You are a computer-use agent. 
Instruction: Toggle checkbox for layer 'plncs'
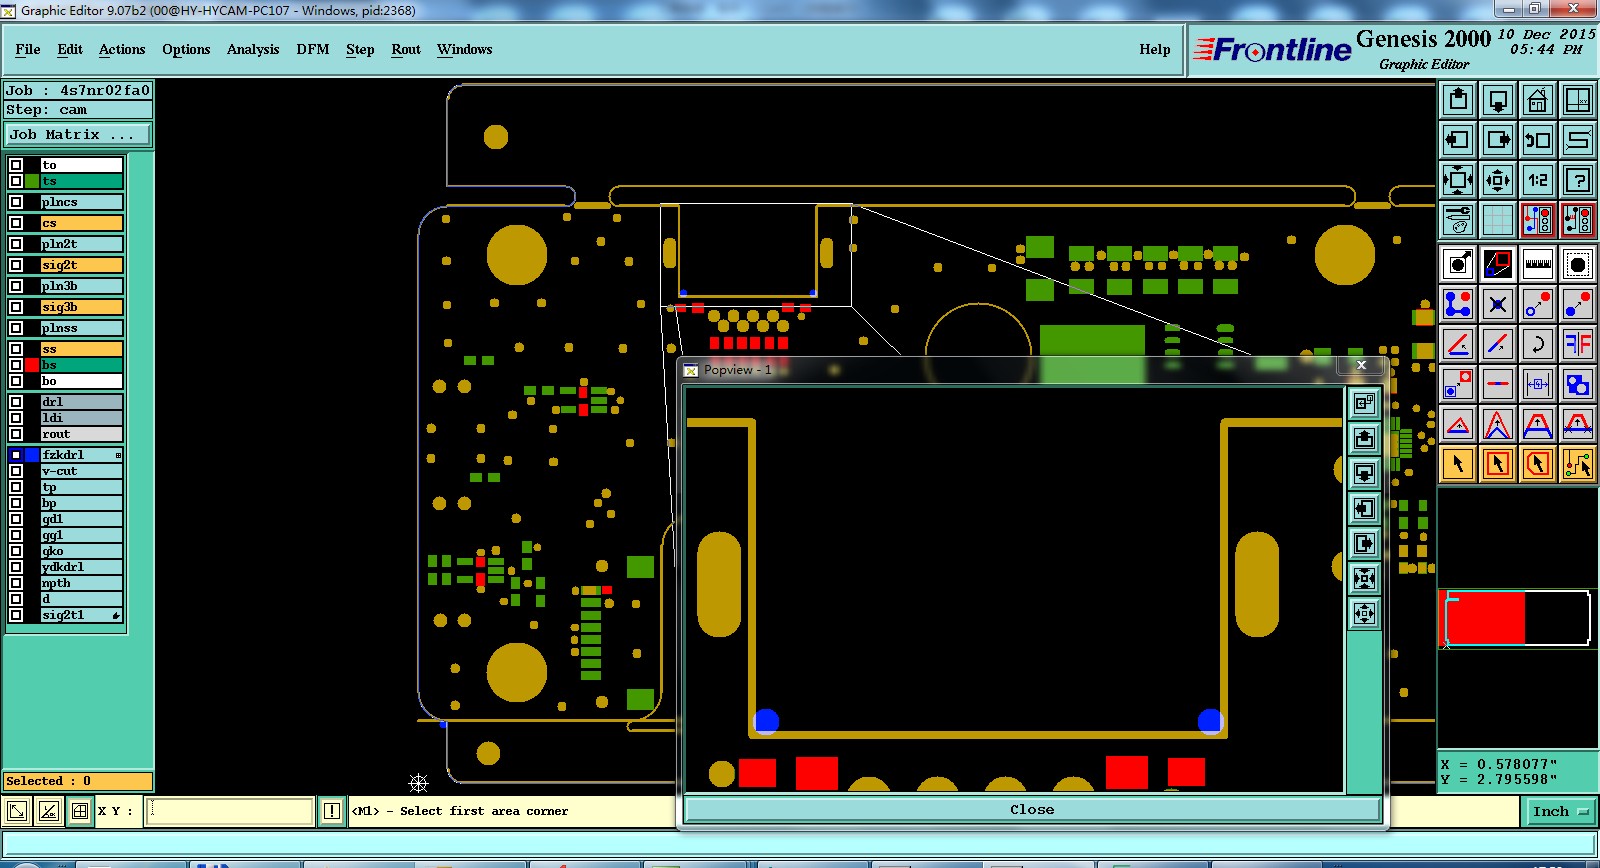point(16,202)
